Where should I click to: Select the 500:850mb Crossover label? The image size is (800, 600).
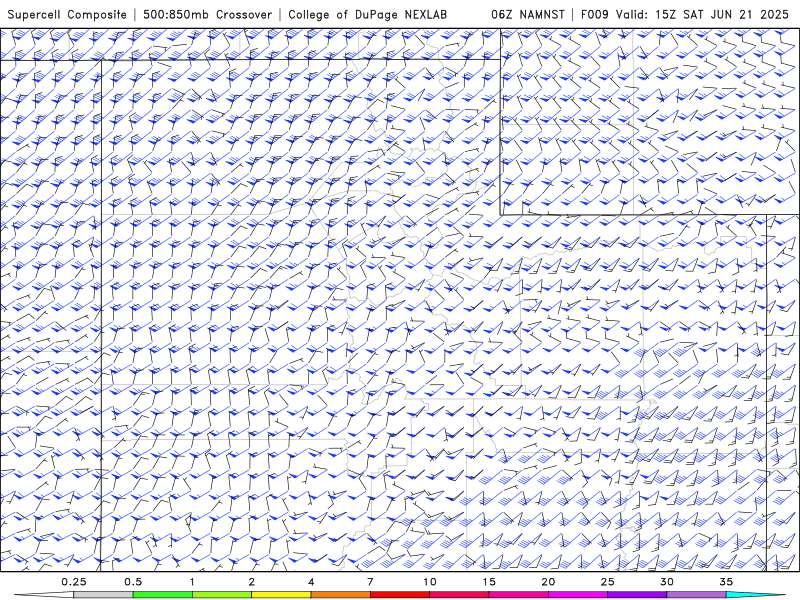pos(208,15)
